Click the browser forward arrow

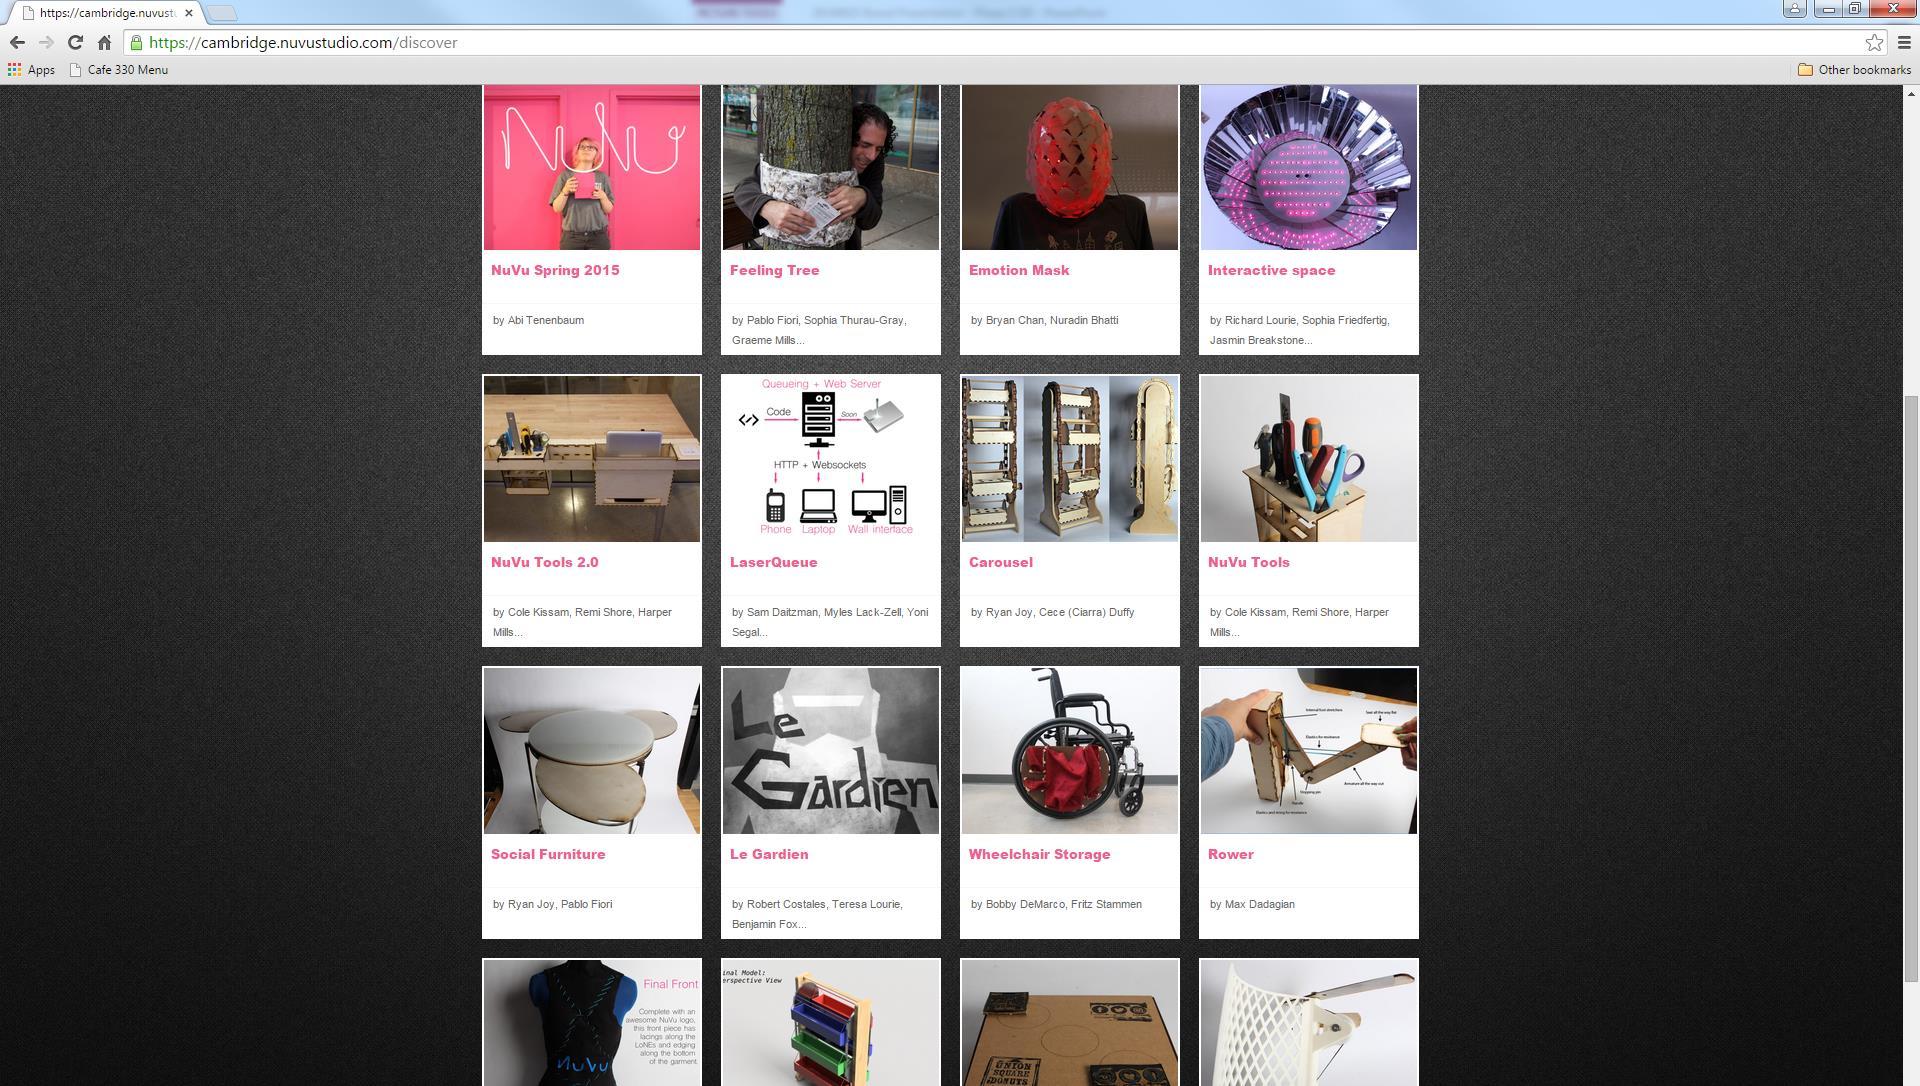click(x=46, y=43)
